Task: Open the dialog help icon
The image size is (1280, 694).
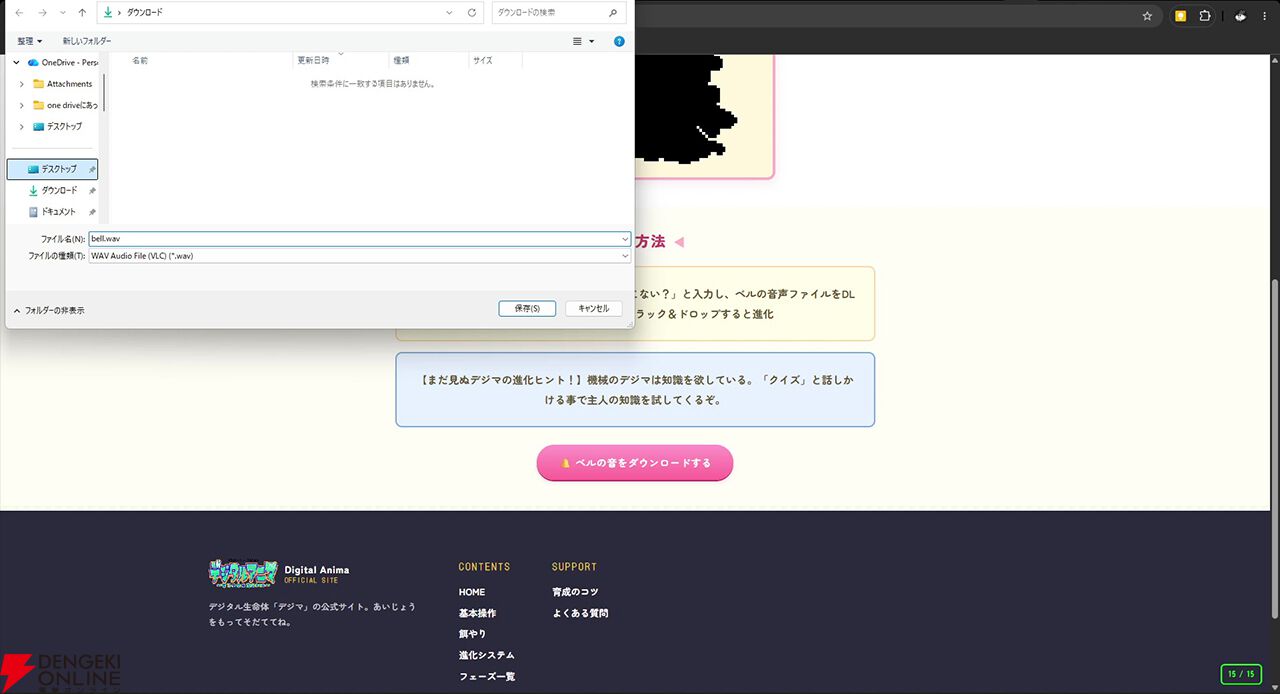Action: coord(619,41)
